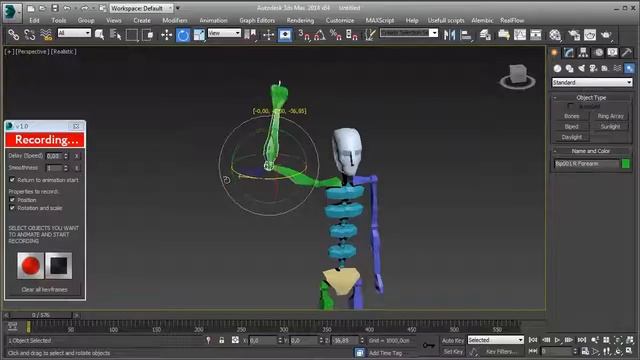Open Render Setup teapot icon
This screenshot has height=360, width=640.
573,35
